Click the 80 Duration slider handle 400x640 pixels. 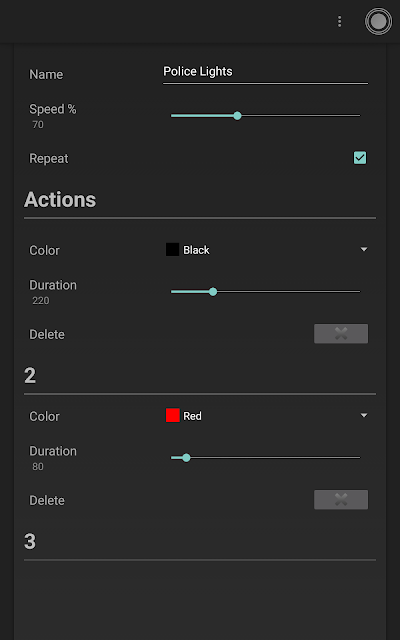click(186, 458)
